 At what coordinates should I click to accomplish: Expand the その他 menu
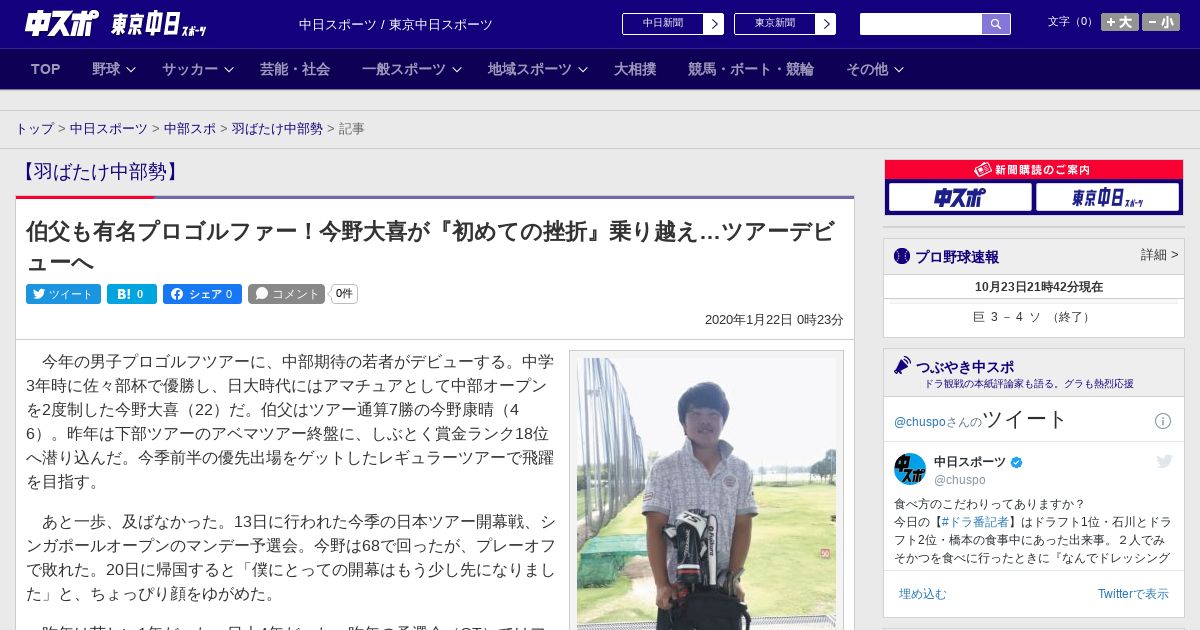tap(875, 69)
